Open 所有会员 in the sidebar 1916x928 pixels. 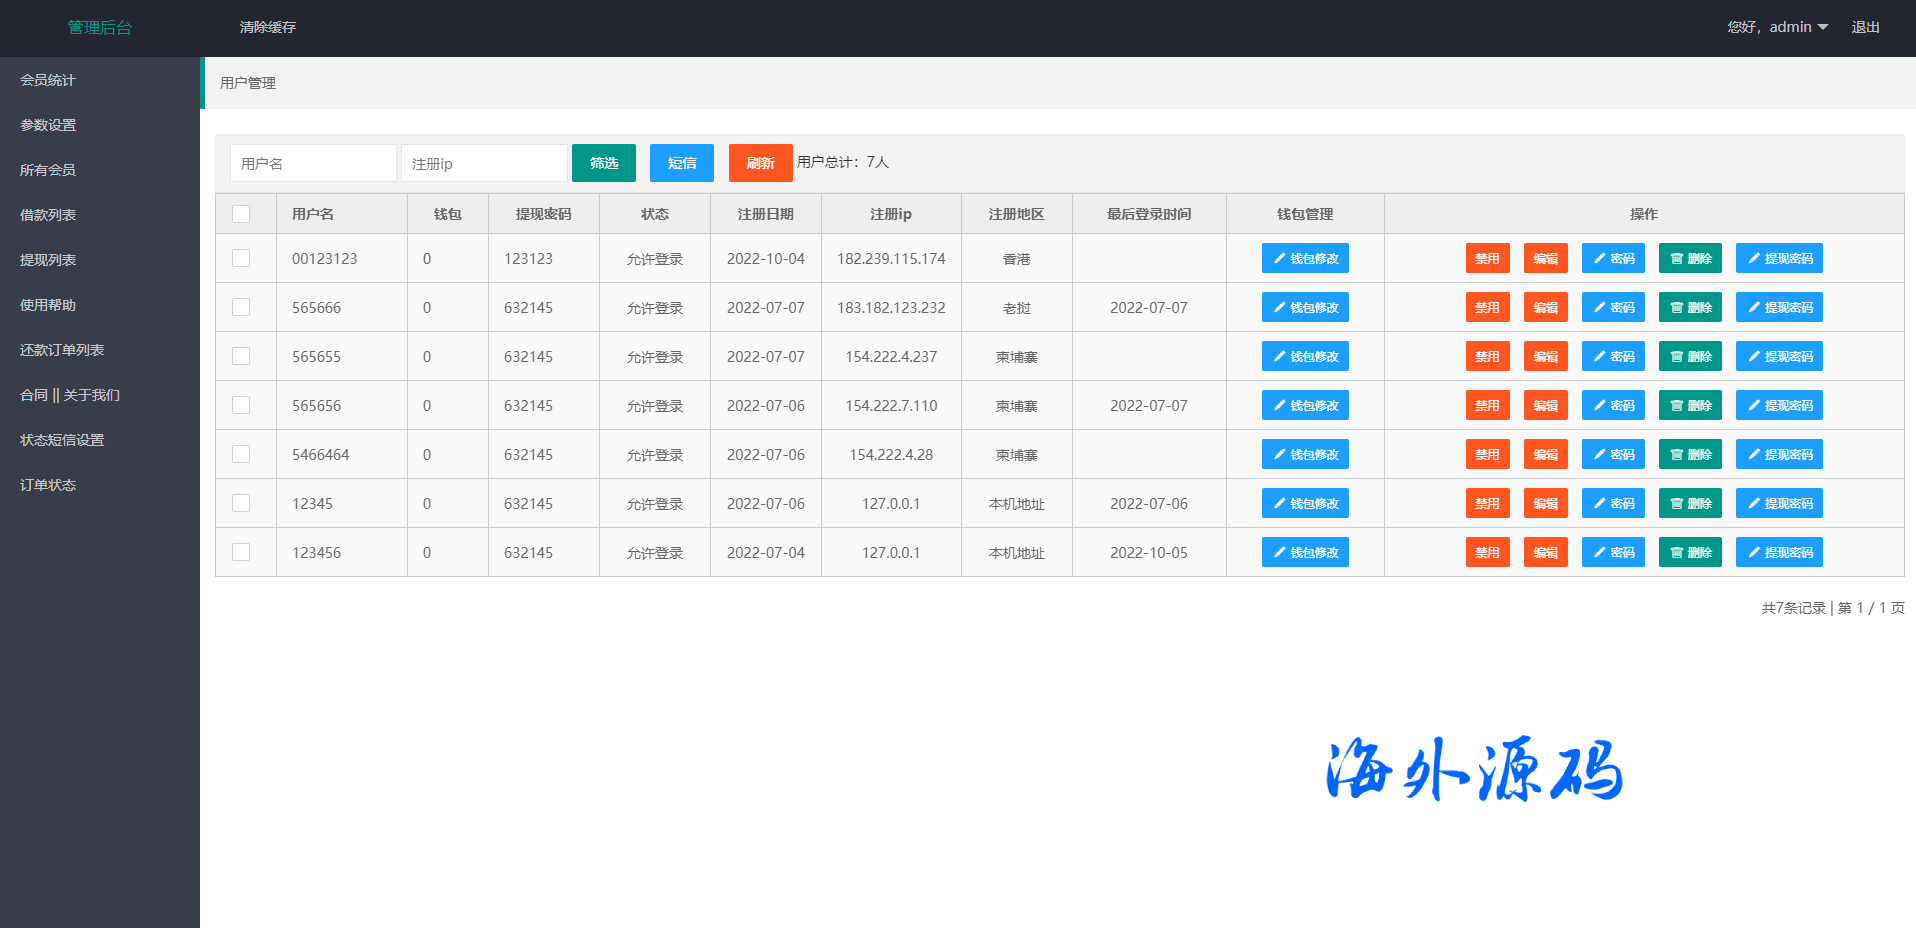pyautogui.click(x=48, y=170)
